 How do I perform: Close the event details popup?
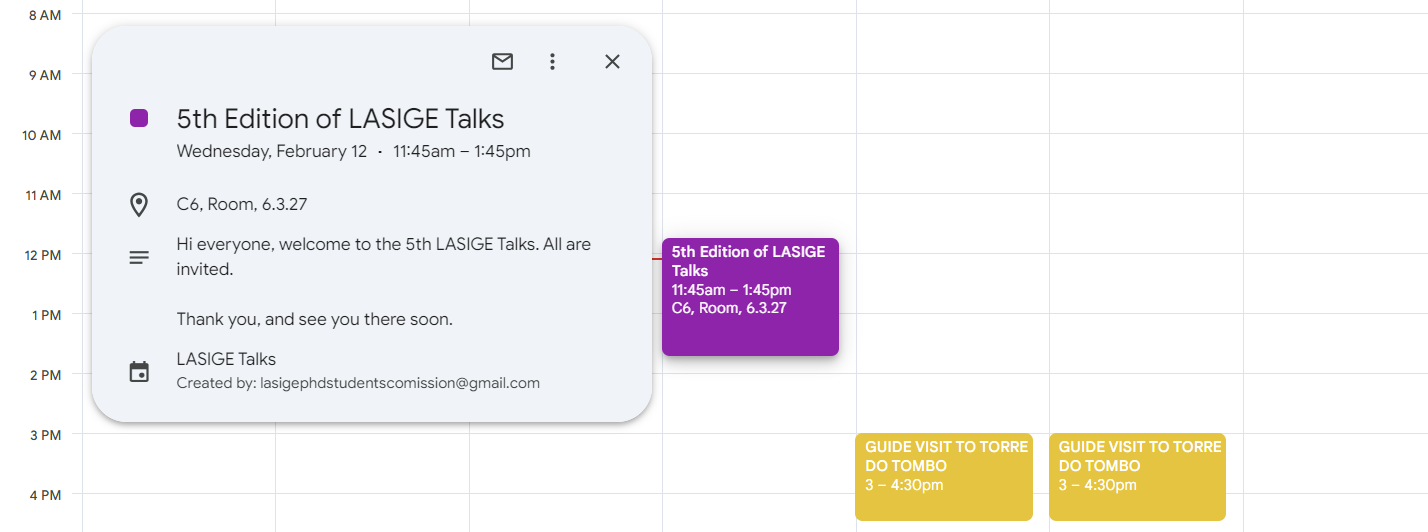pyautogui.click(x=612, y=62)
